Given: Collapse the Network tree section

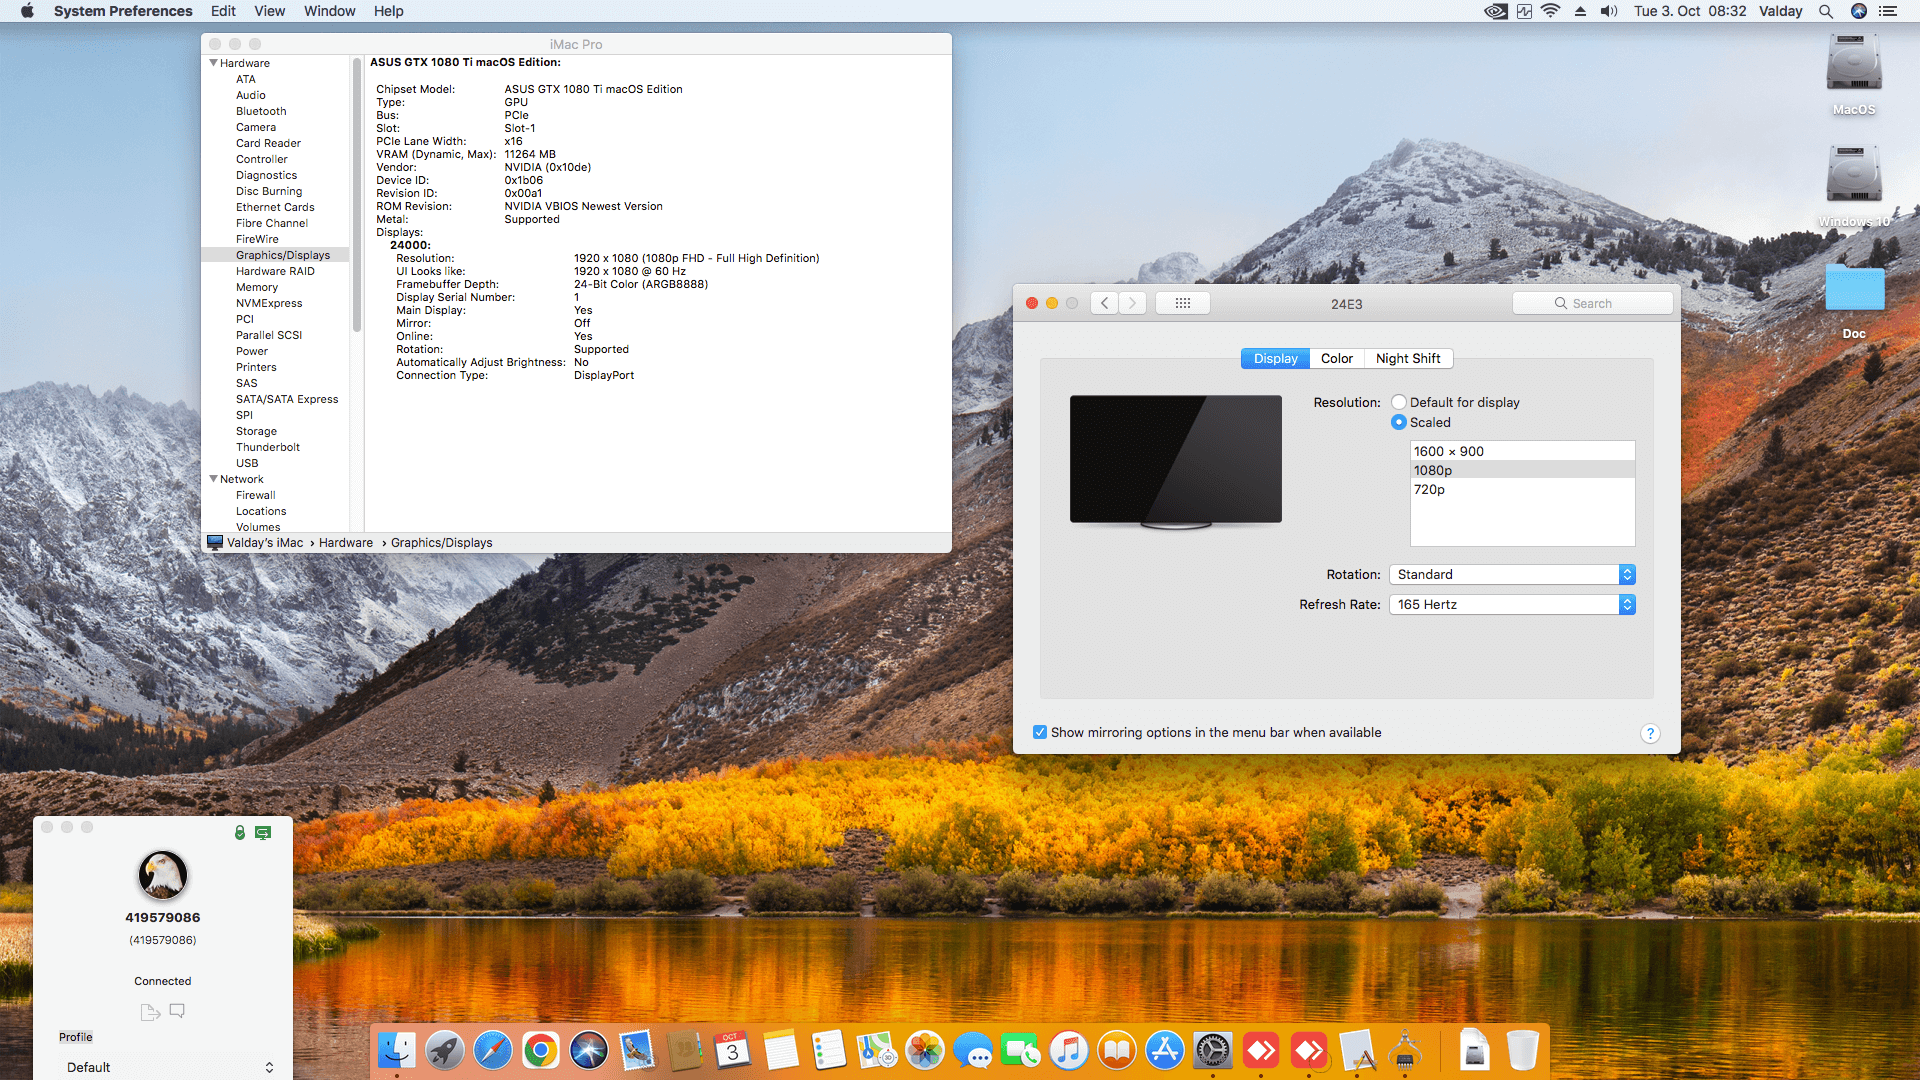Looking at the screenshot, I should [213, 479].
